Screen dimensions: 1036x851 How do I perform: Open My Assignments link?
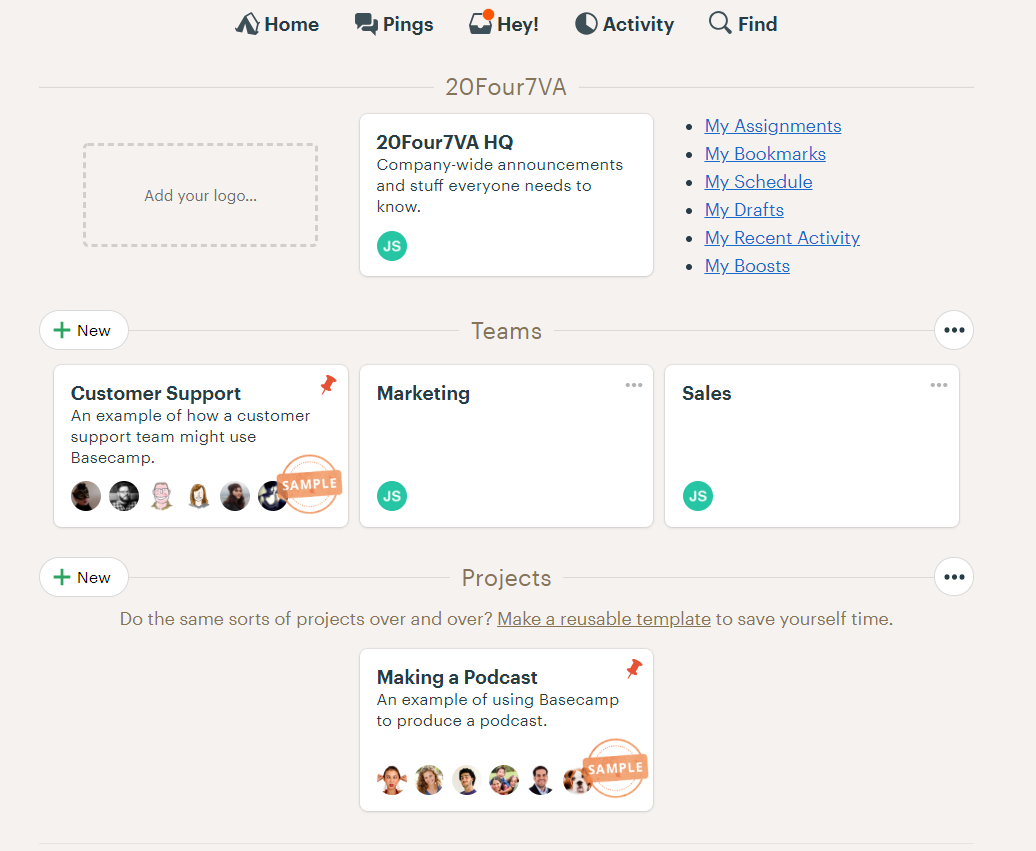click(x=772, y=126)
